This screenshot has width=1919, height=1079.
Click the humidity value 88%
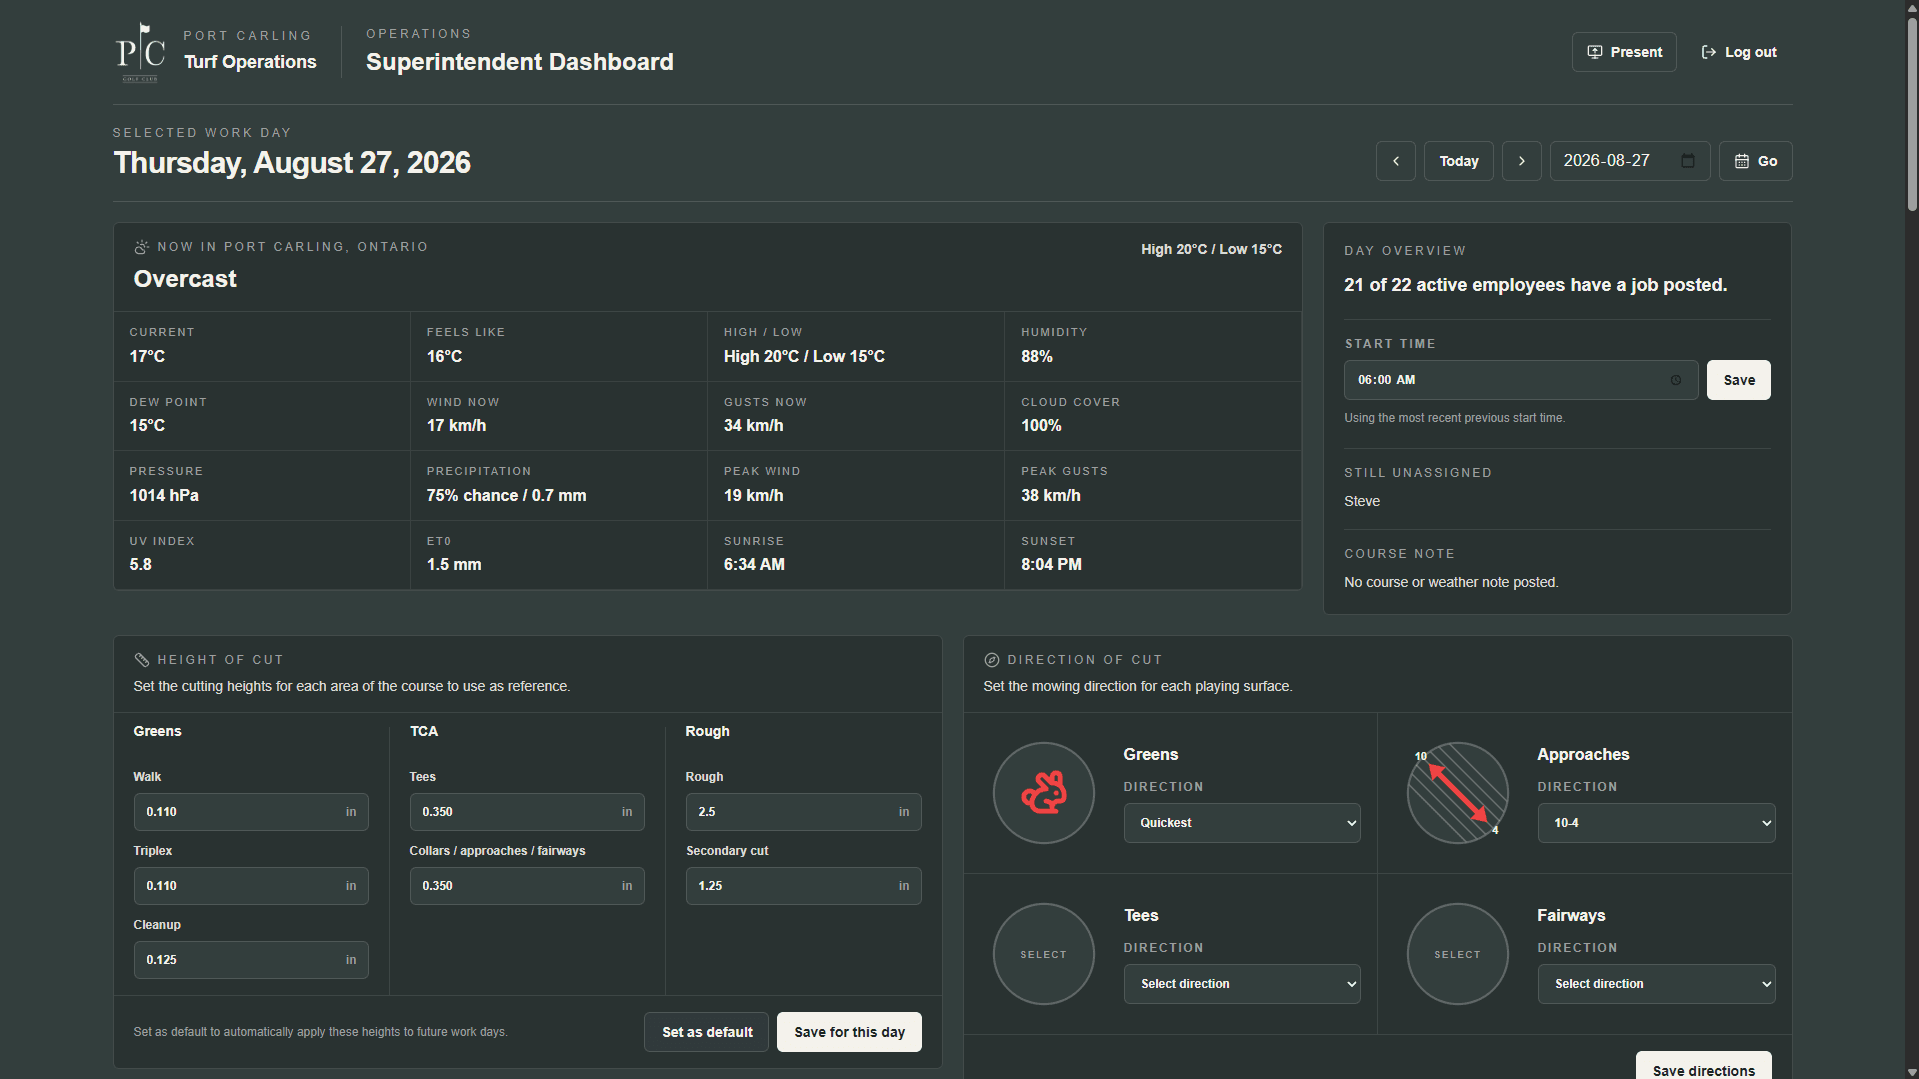tap(1037, 356)
